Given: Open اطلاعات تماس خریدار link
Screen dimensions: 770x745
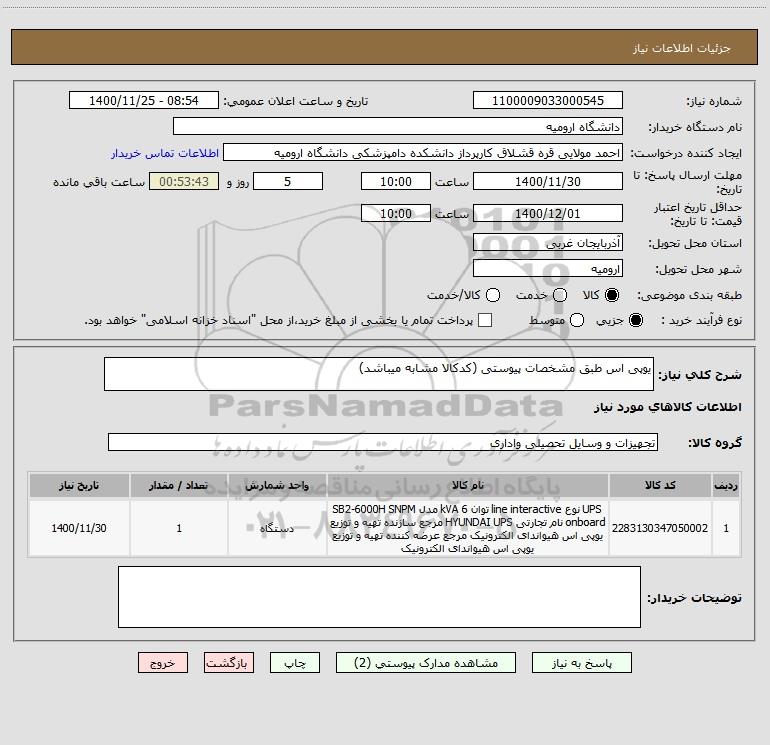Looking at the screenshot, I should click(x=165, y=153).
